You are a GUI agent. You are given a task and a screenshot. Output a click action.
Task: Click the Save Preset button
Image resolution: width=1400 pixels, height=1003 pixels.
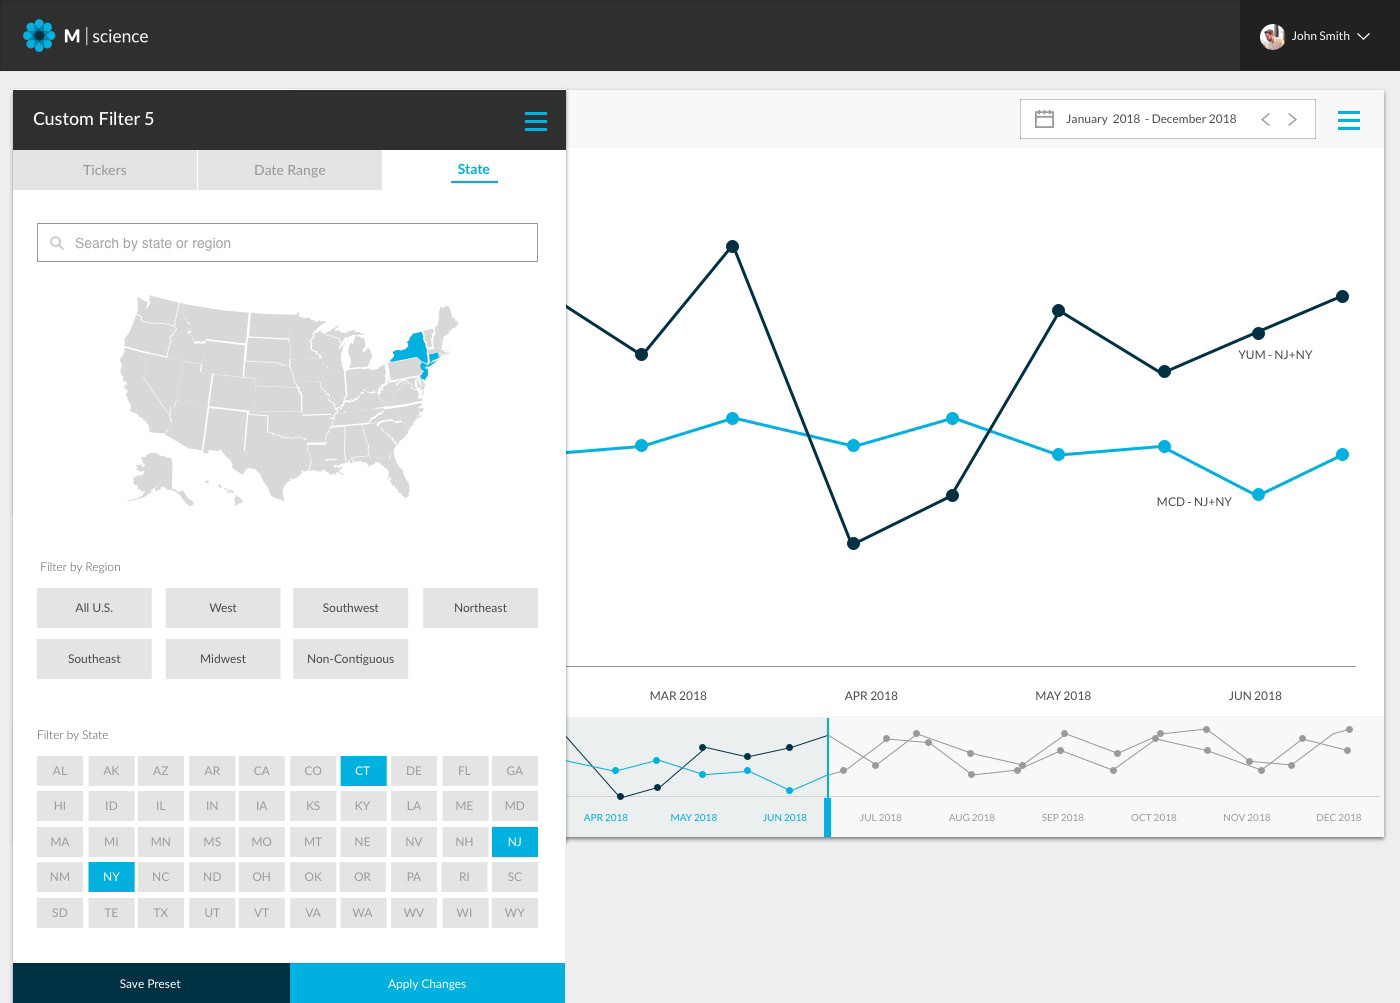[151, 983]
